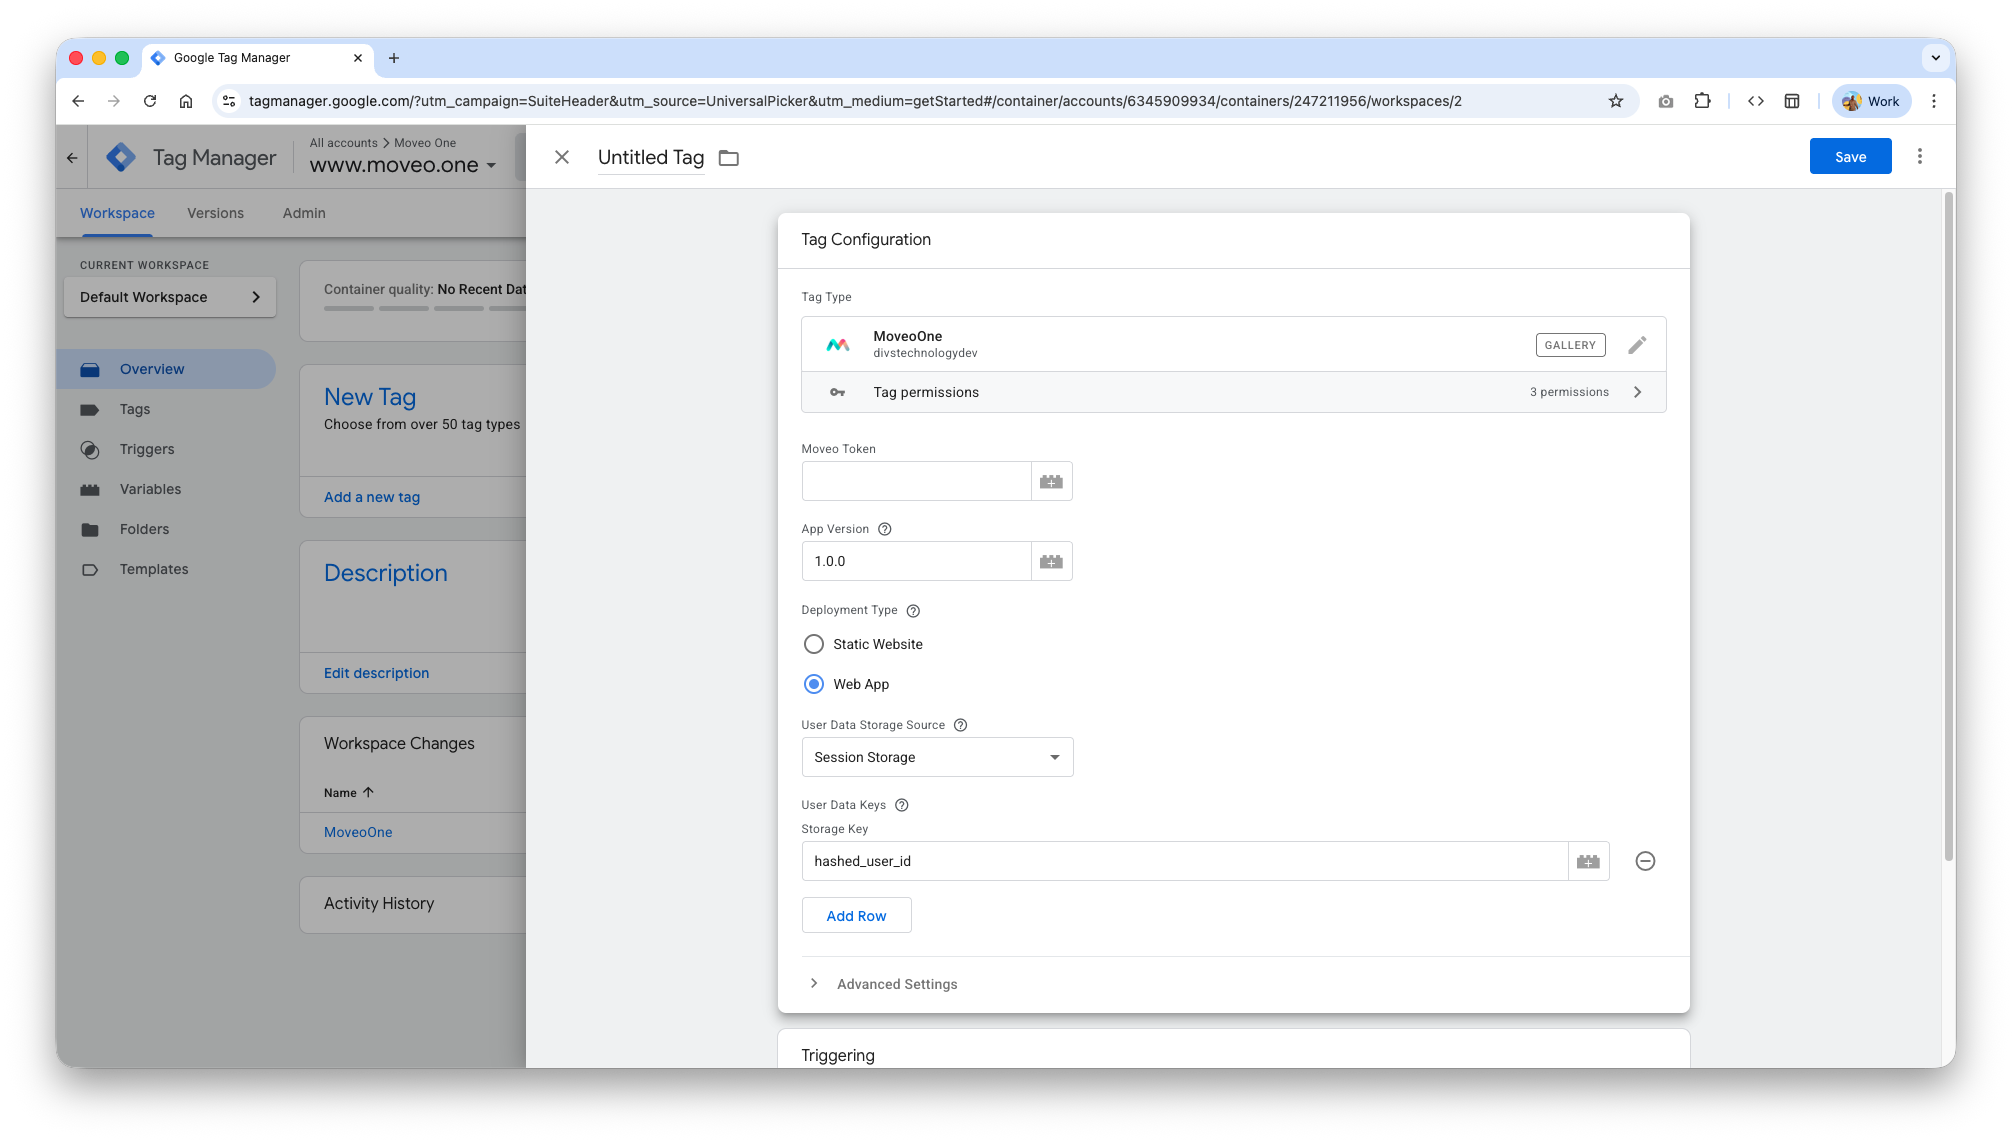Click the pencil icon to edit tag type
This screenshot has width=2012, height=1142.
point(1637,345)
